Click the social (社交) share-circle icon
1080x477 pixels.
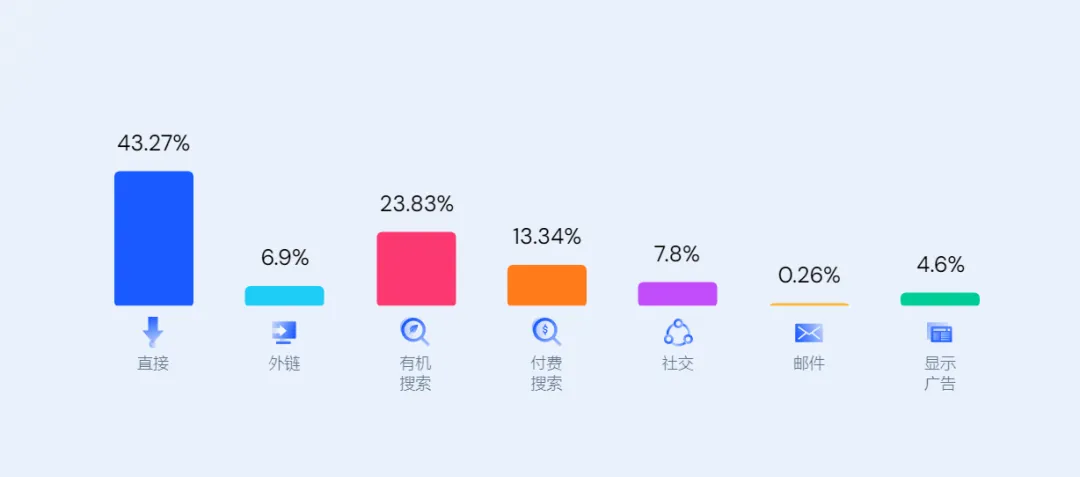(678, 332)
